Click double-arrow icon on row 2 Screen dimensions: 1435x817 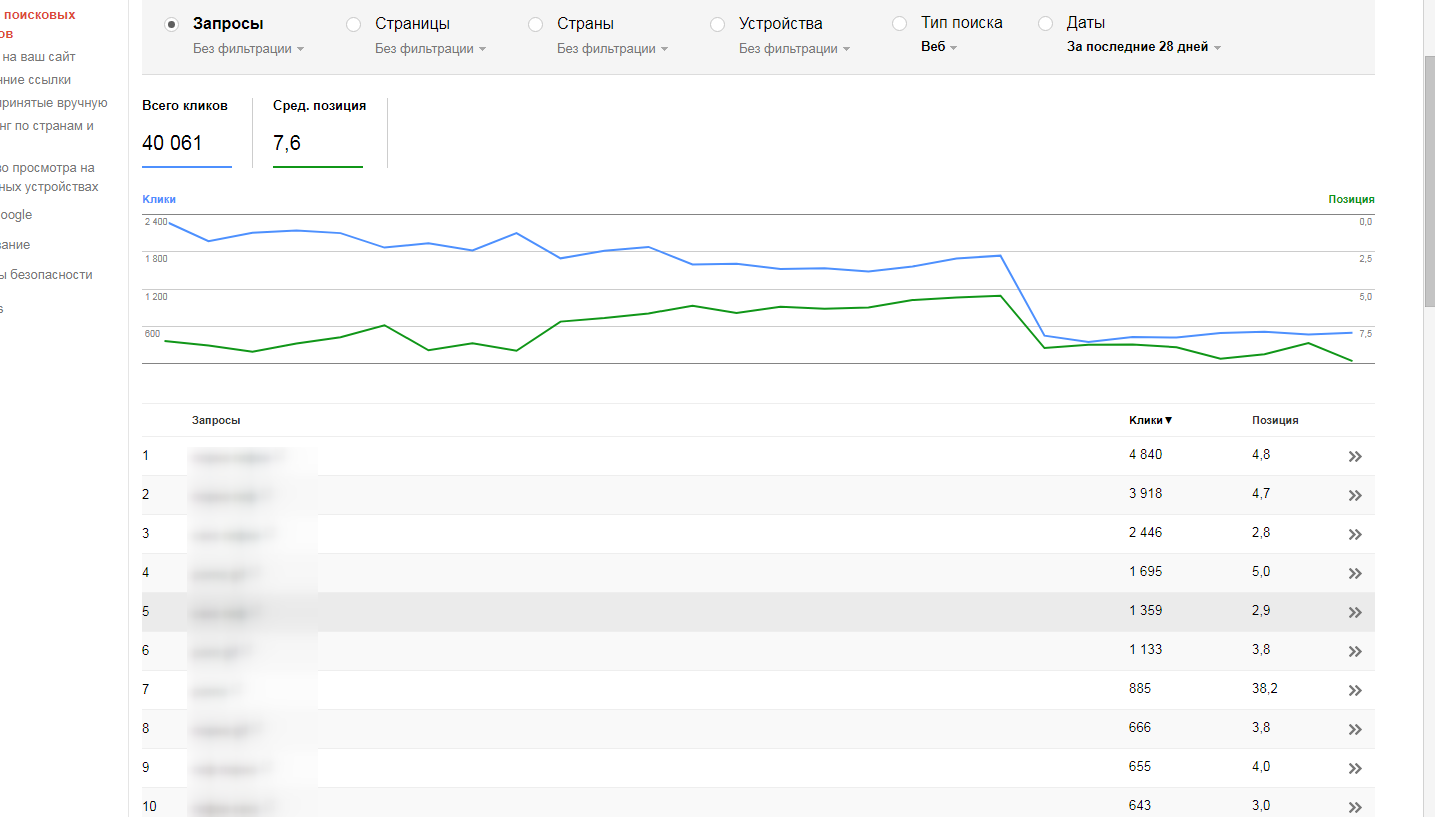pyautogui.click(x=1355, y=495)
